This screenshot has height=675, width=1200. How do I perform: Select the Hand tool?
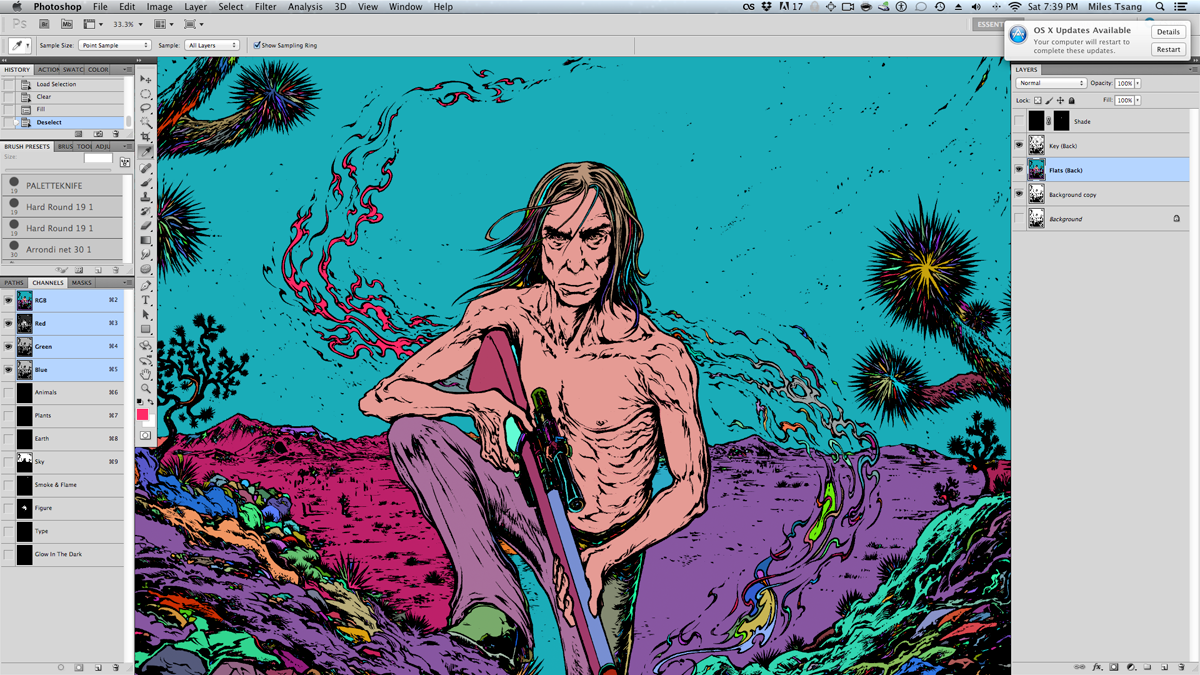coord(146,374)
